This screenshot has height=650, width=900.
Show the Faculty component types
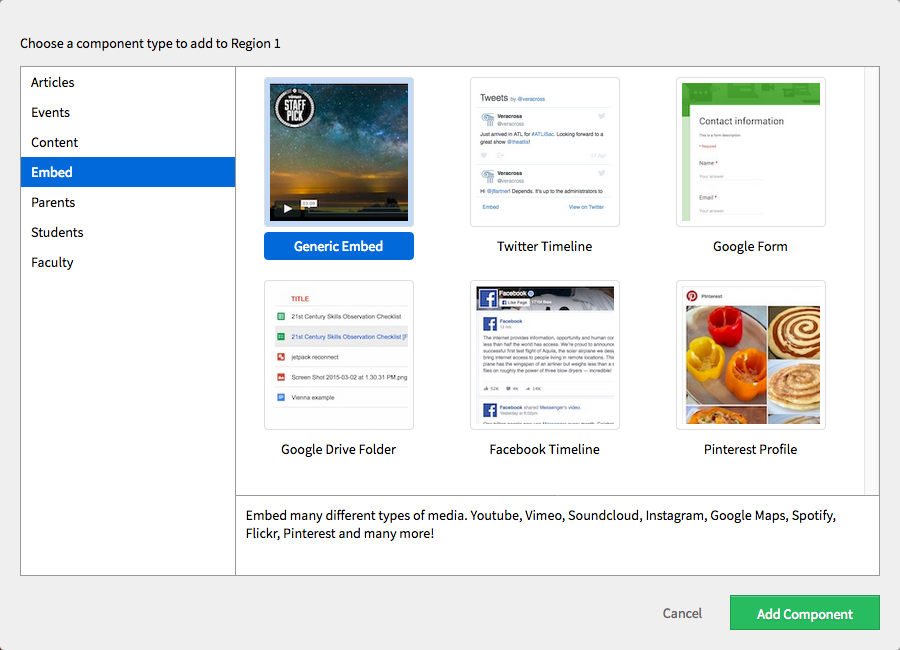point(52,262)
